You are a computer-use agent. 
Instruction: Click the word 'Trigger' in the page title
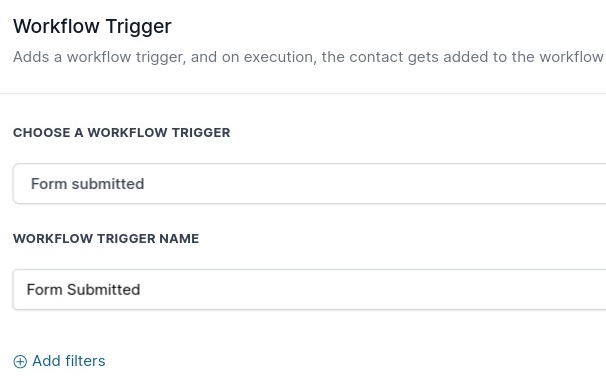point(138,26)
